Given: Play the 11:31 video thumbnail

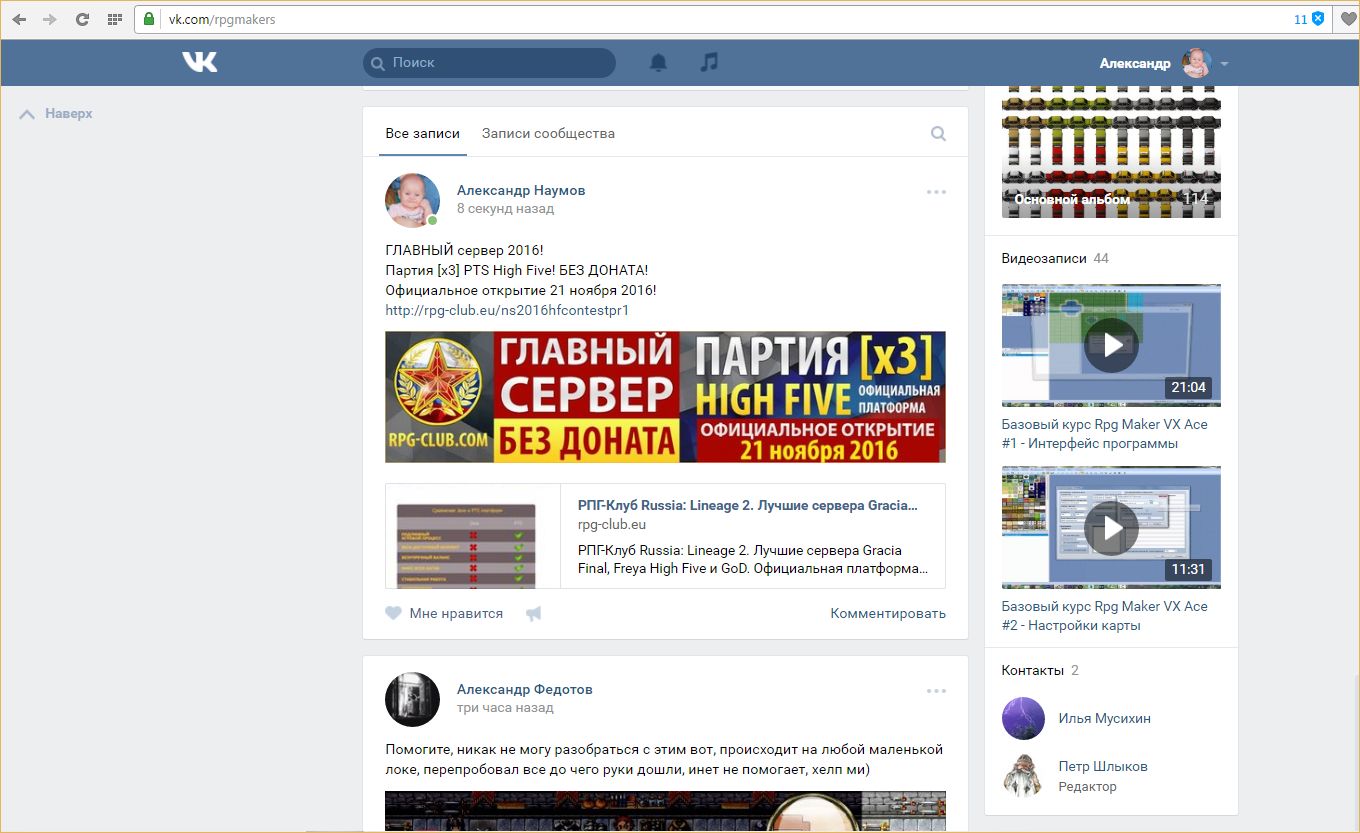Looking at the screenshot, I should pyautogui.click(x=1111, y=527).
